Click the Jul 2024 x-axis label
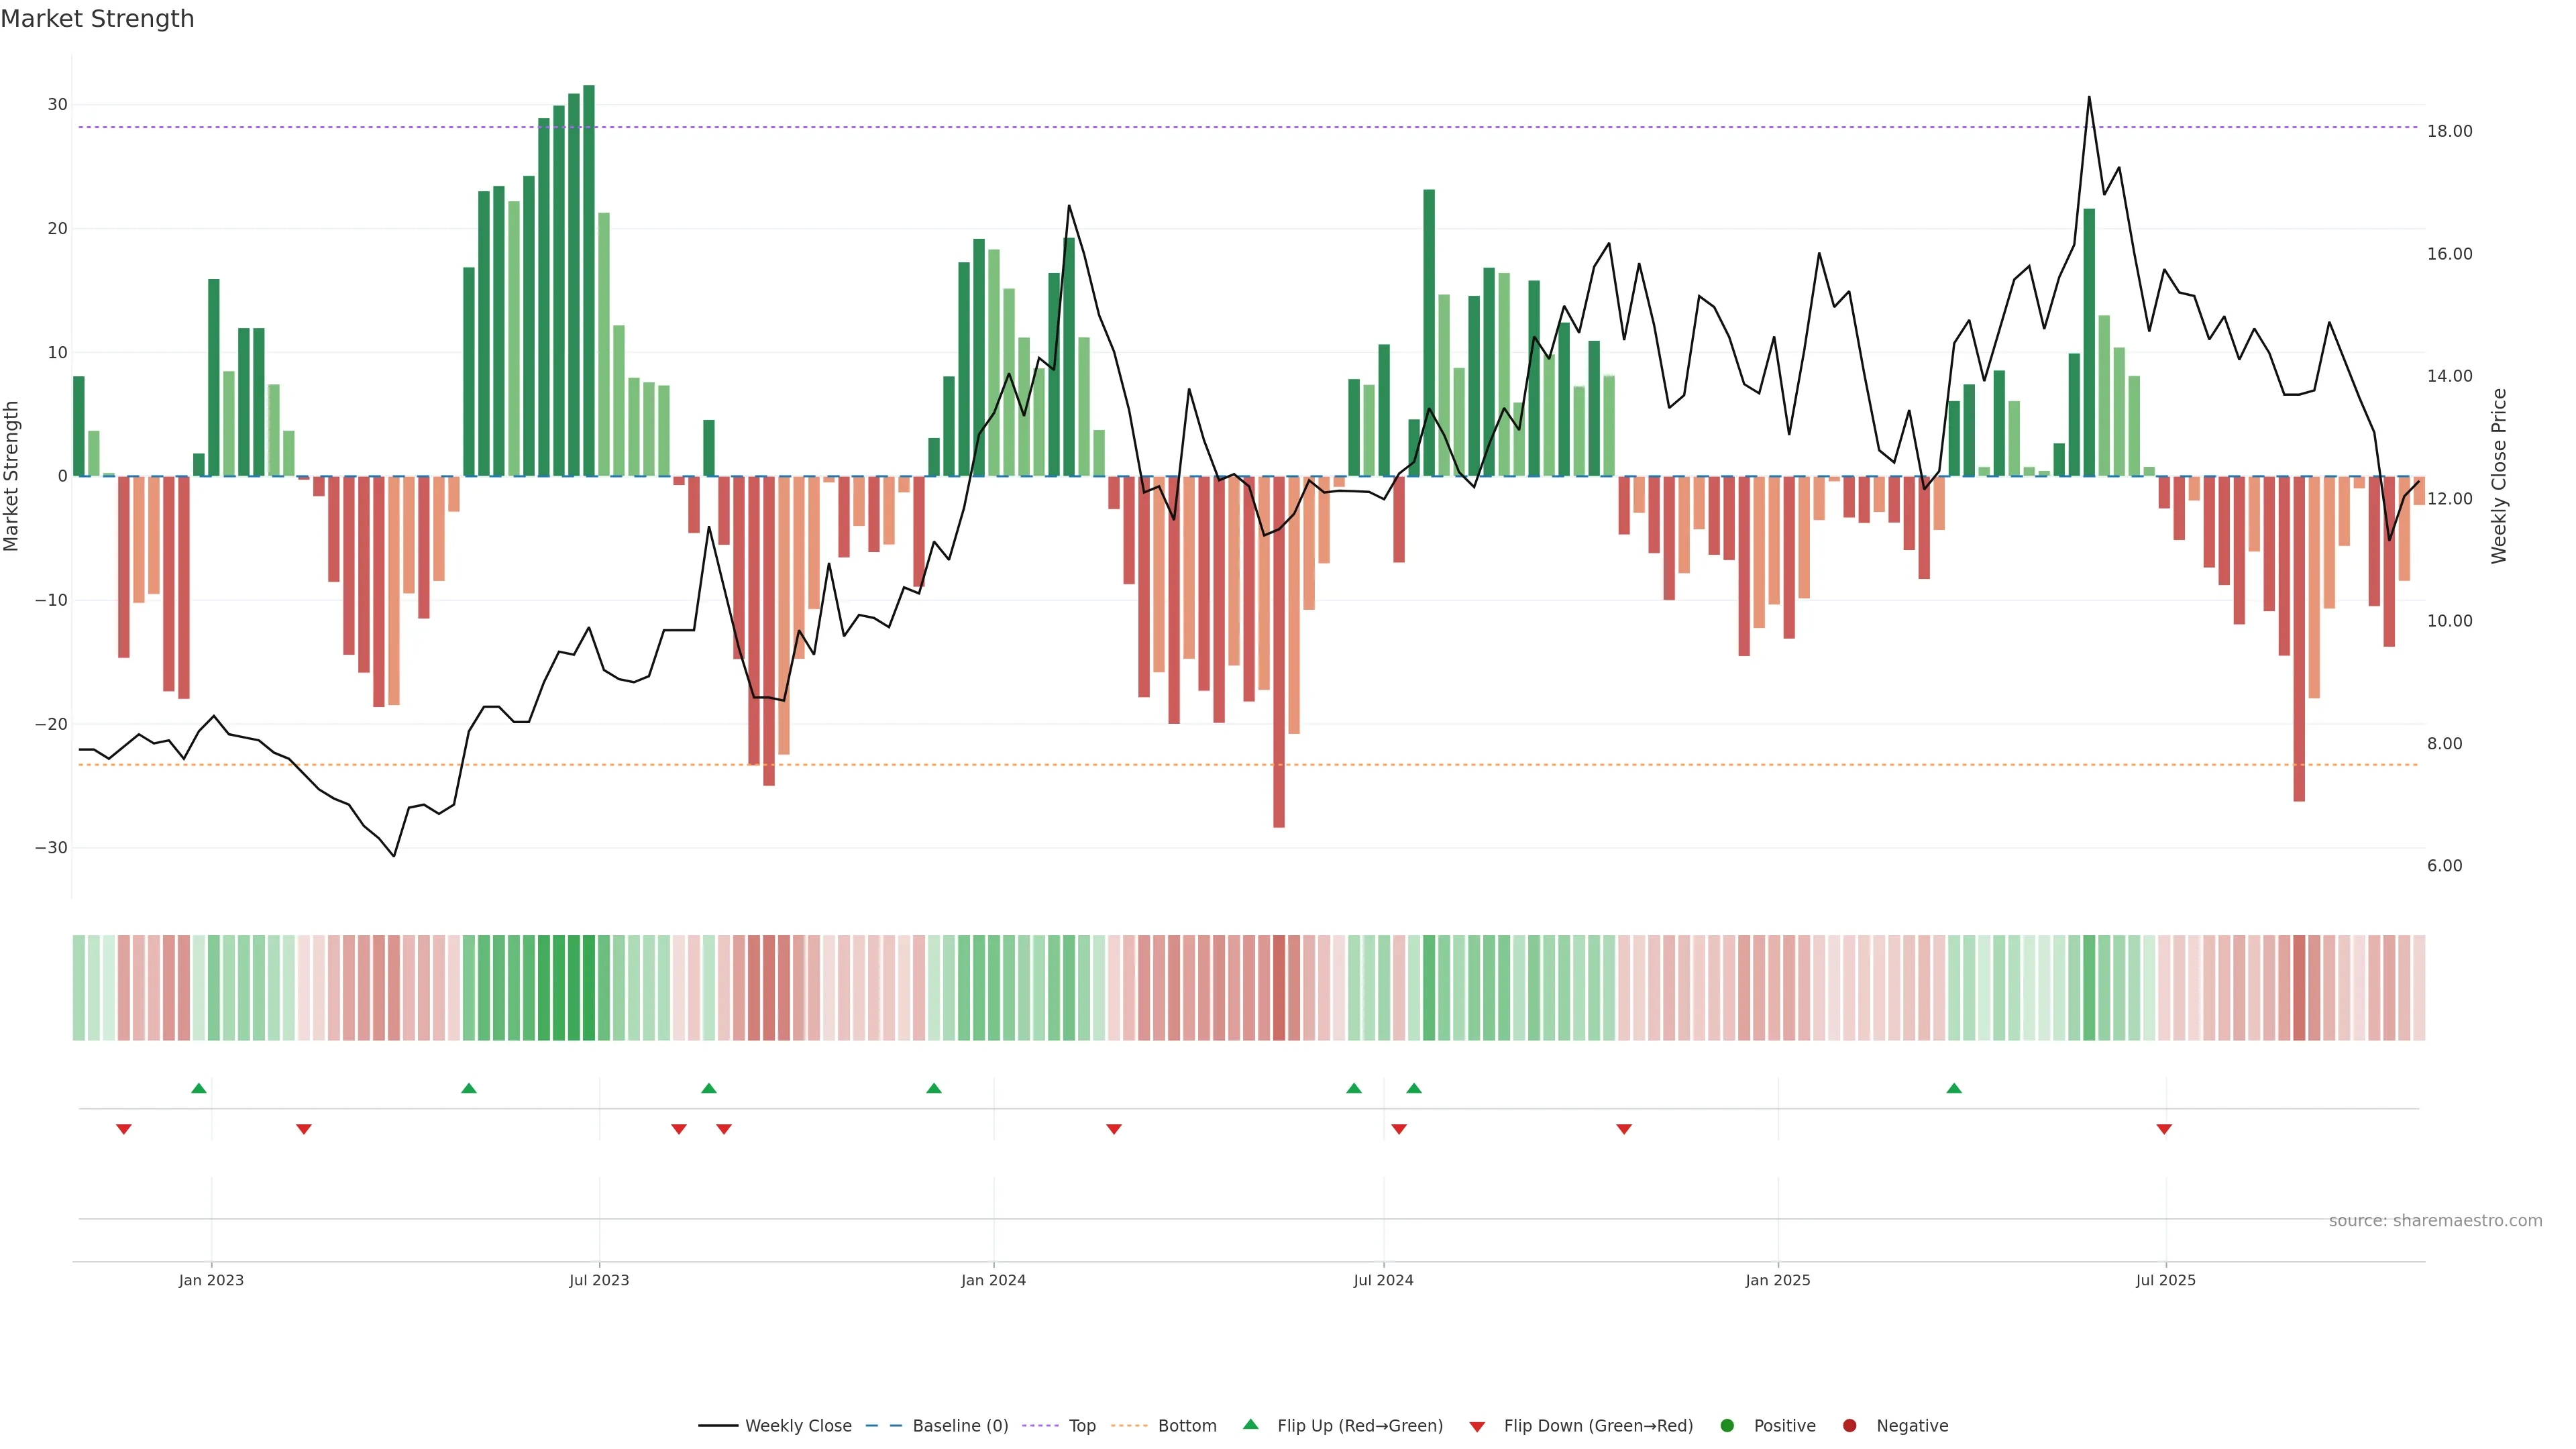2576x1449 pixels. 1383,1280
